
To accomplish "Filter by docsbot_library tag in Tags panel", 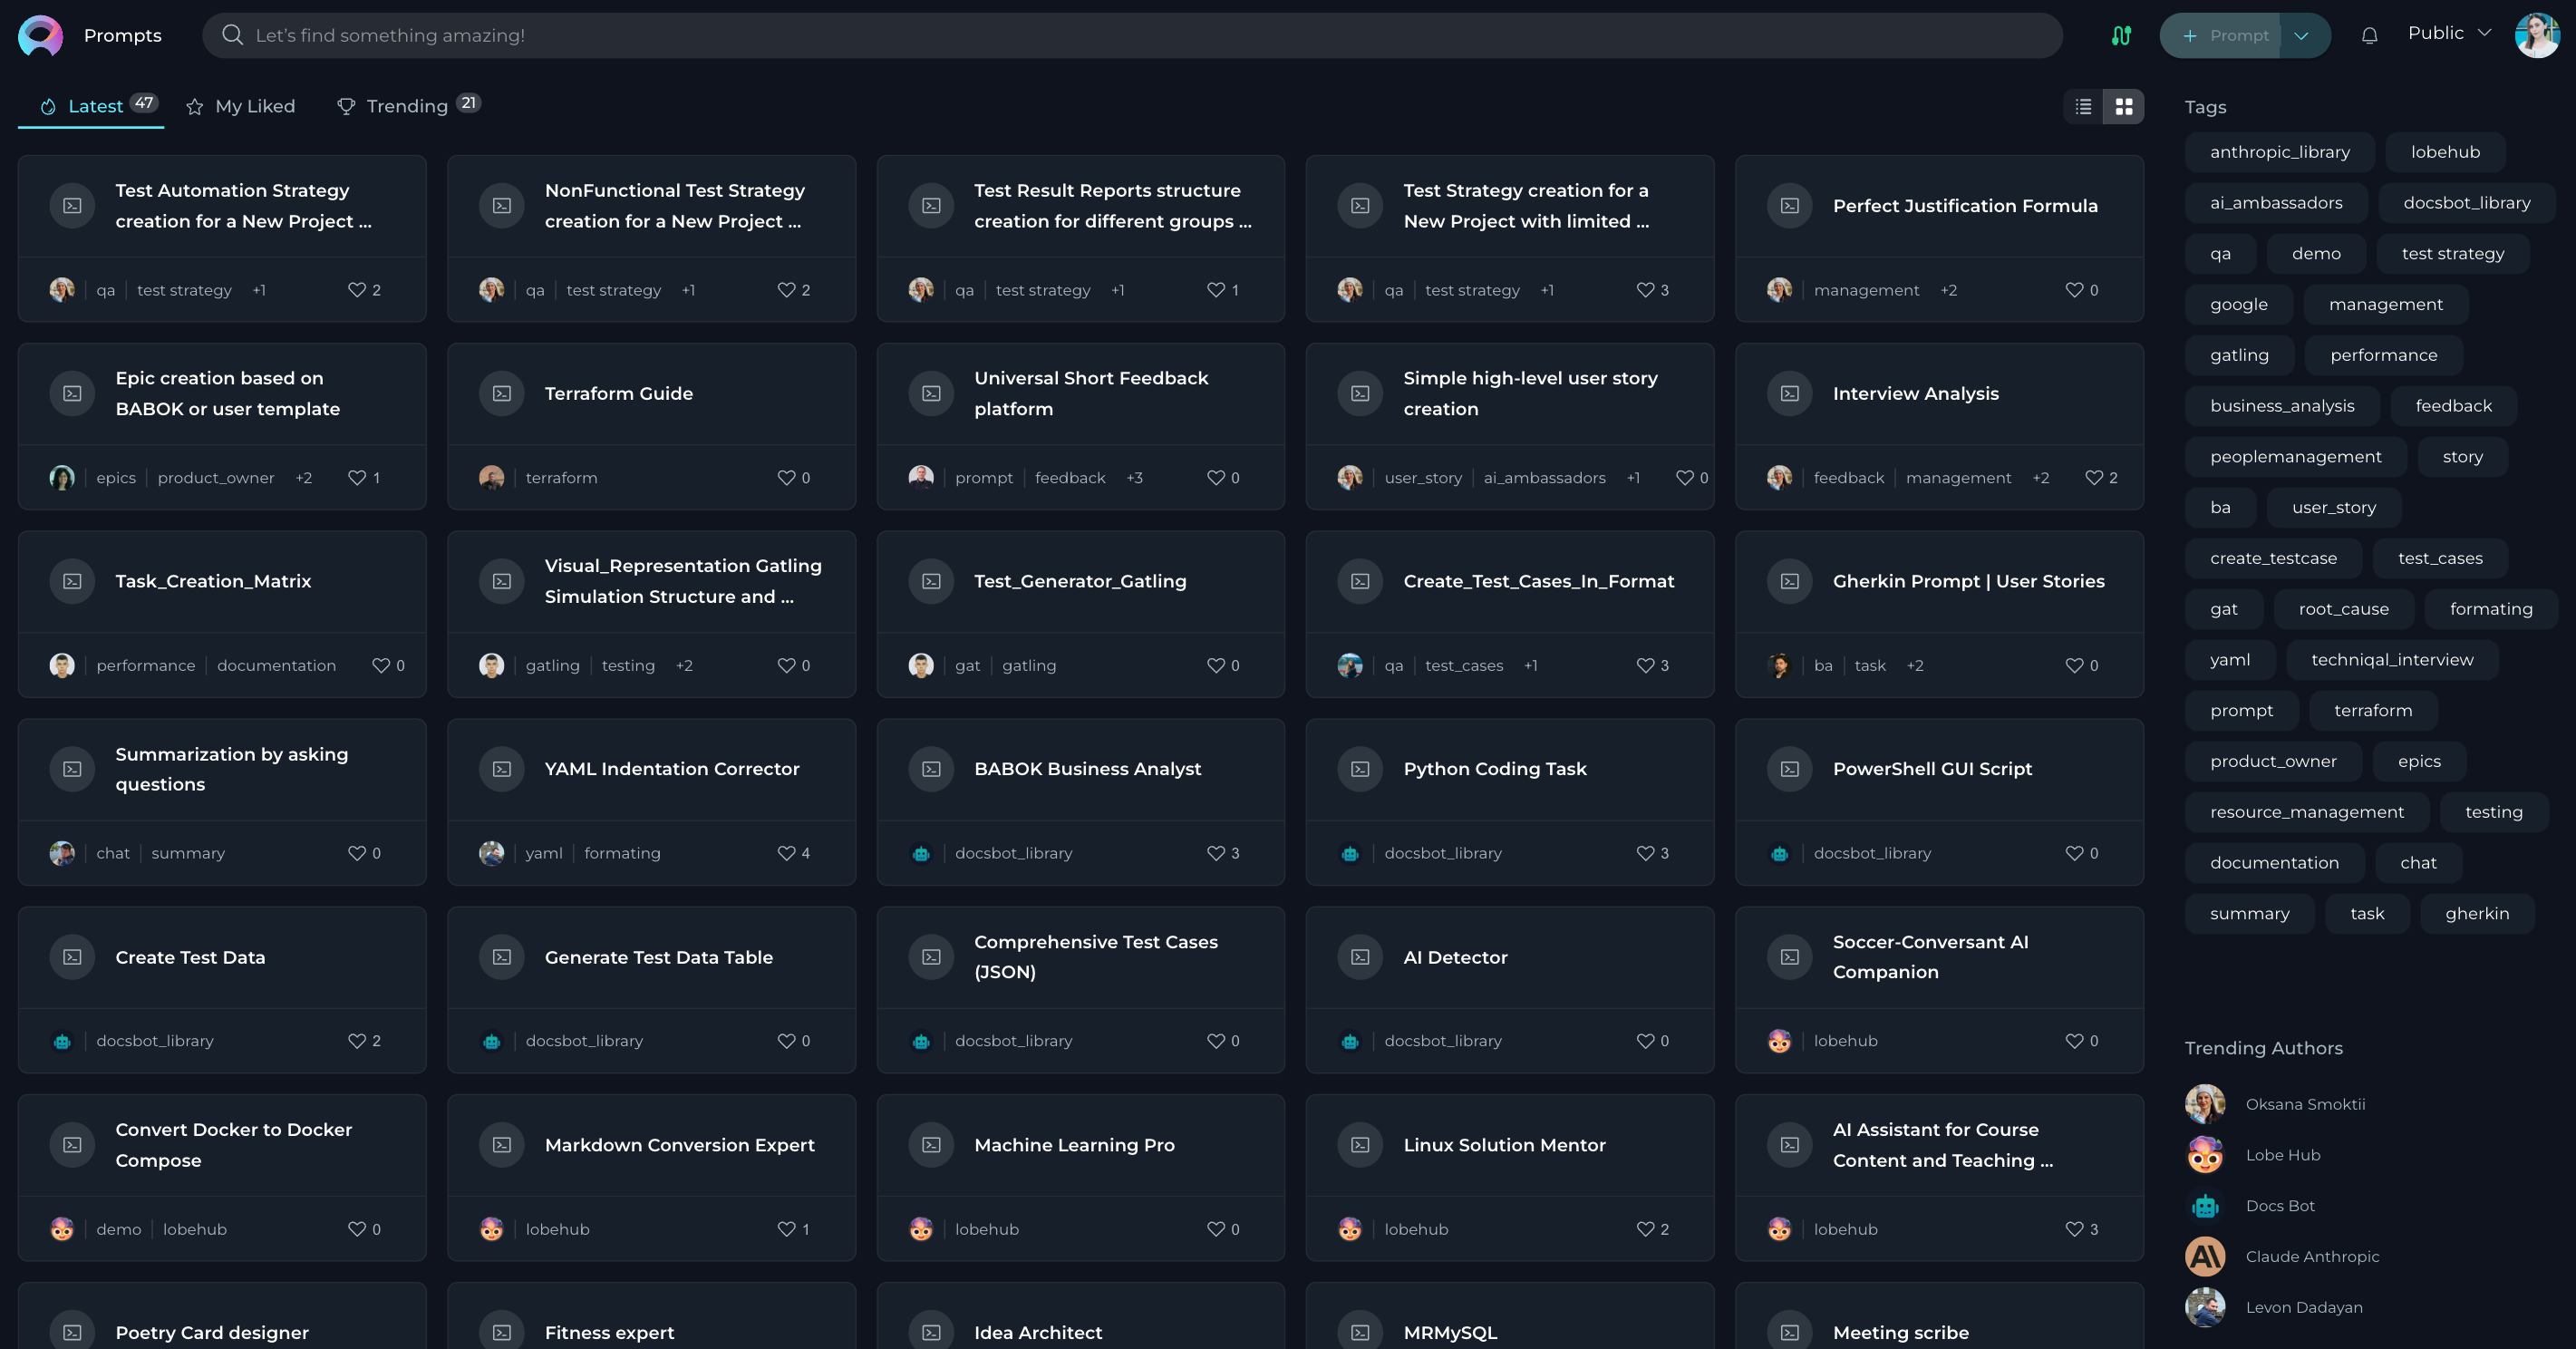I will tap(2466, 203).
